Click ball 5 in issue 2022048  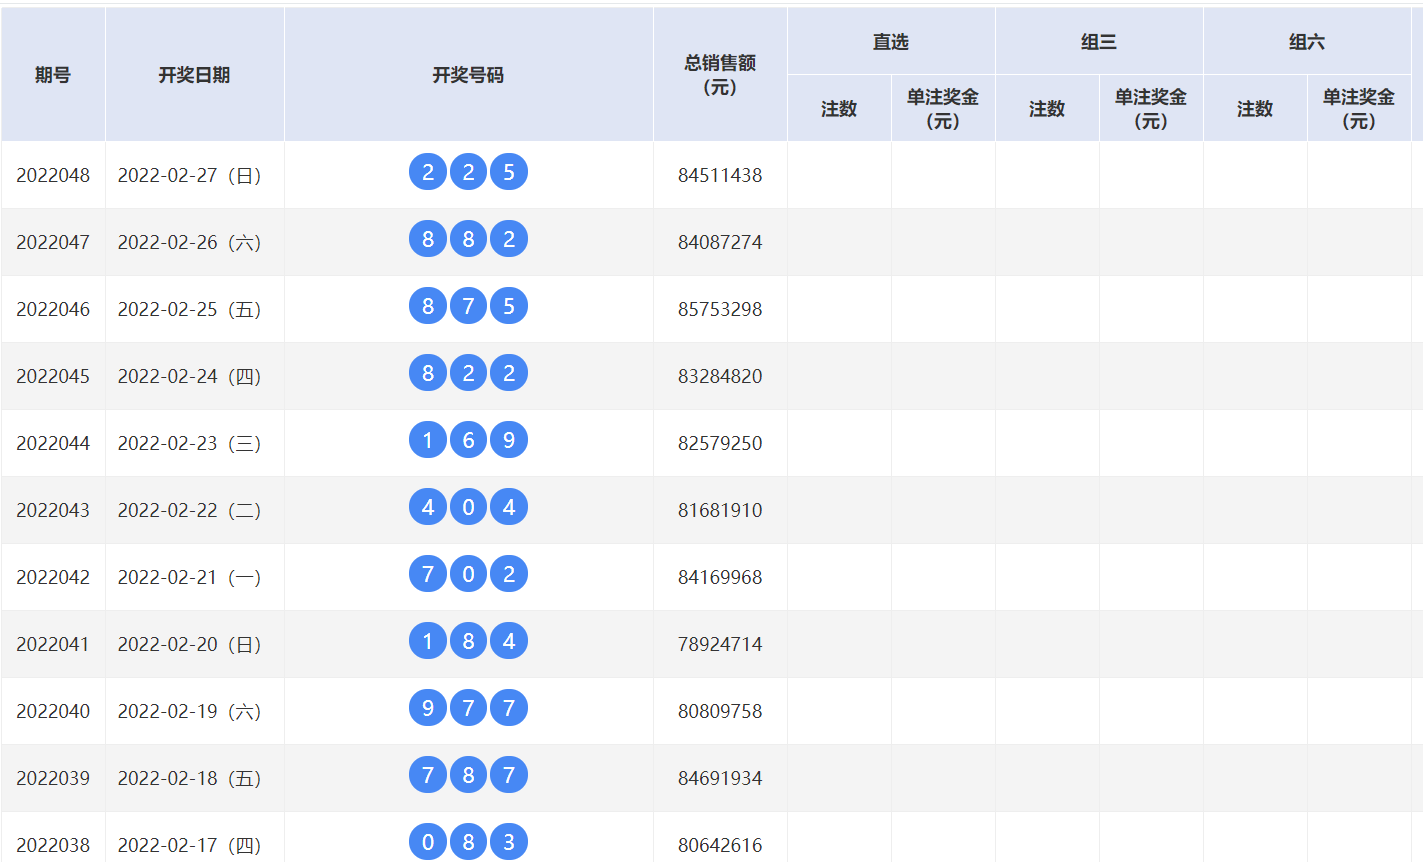point(509,172)
